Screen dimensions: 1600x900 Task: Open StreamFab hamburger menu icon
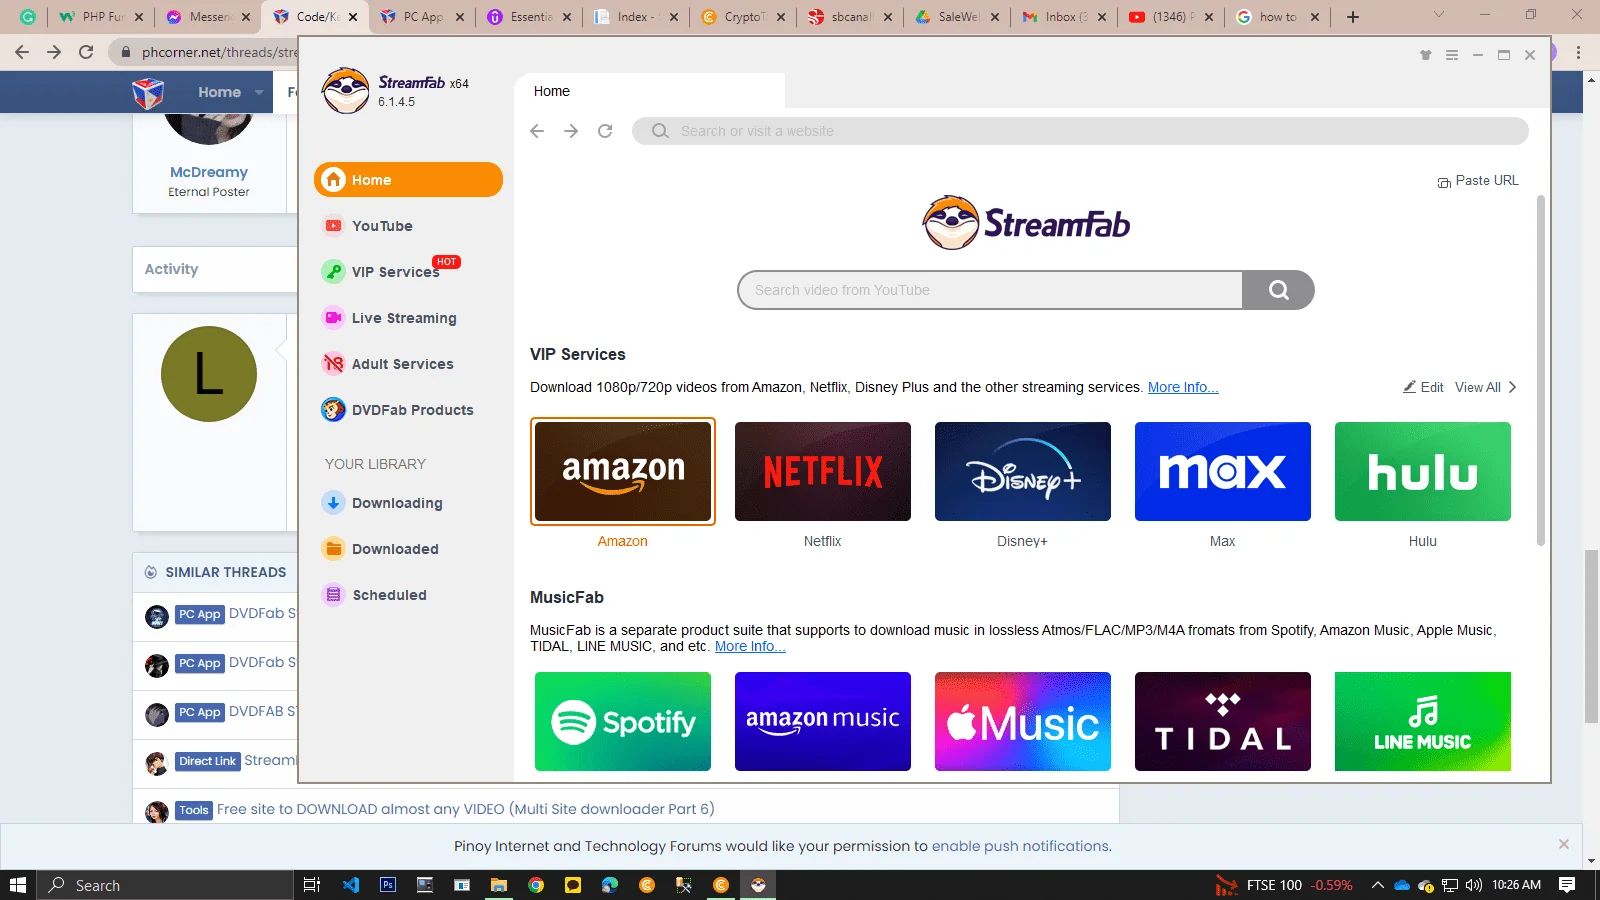[x=1452, y=55]
